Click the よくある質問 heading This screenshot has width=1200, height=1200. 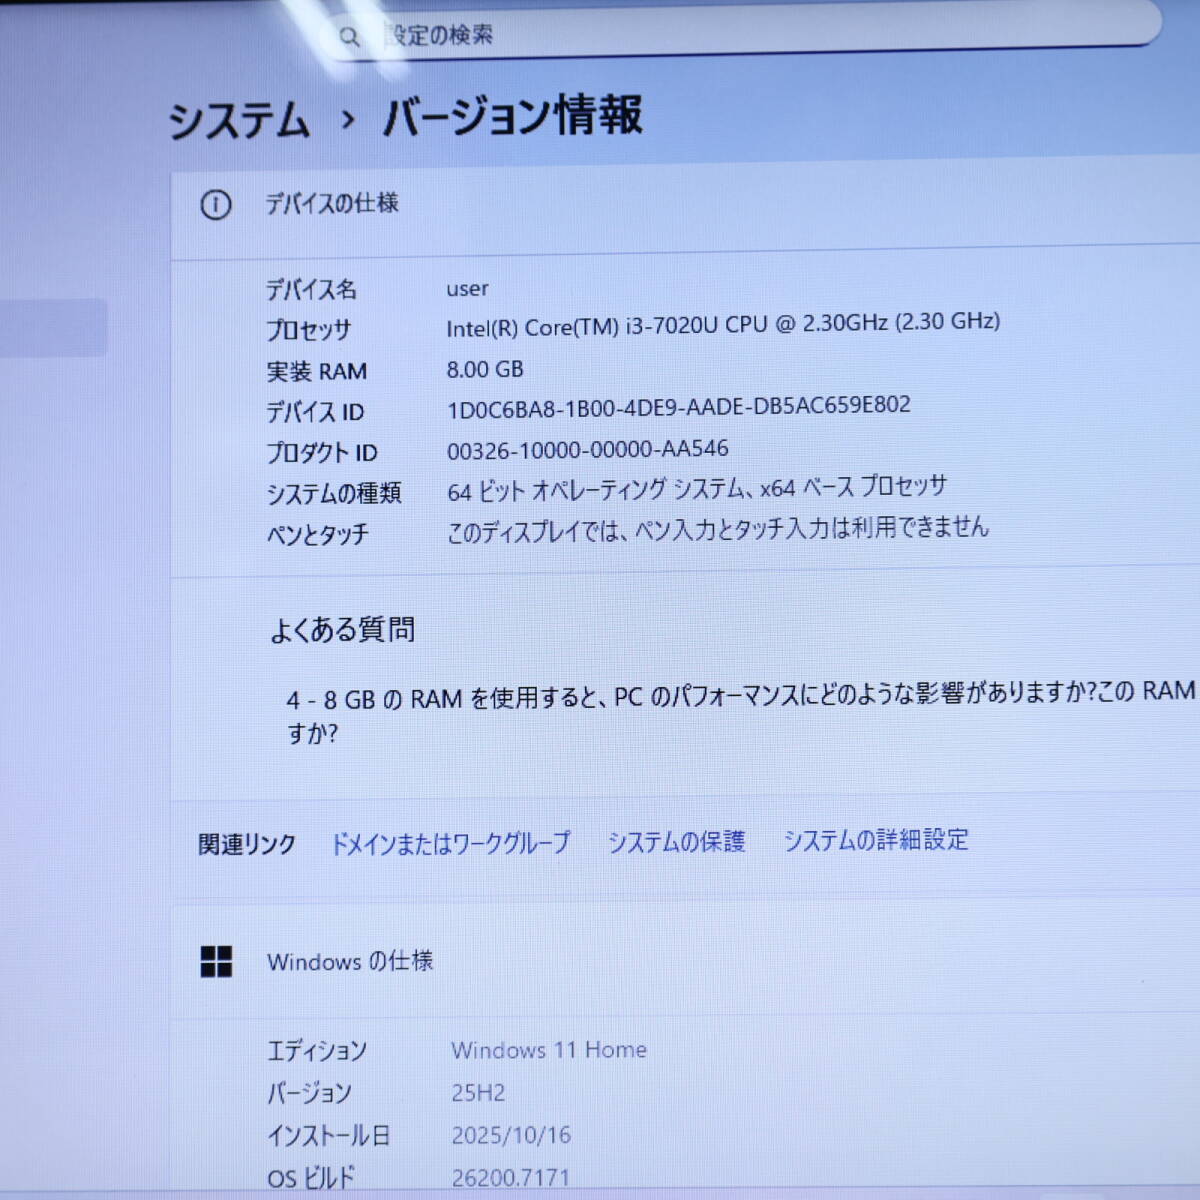coord(343,630)
